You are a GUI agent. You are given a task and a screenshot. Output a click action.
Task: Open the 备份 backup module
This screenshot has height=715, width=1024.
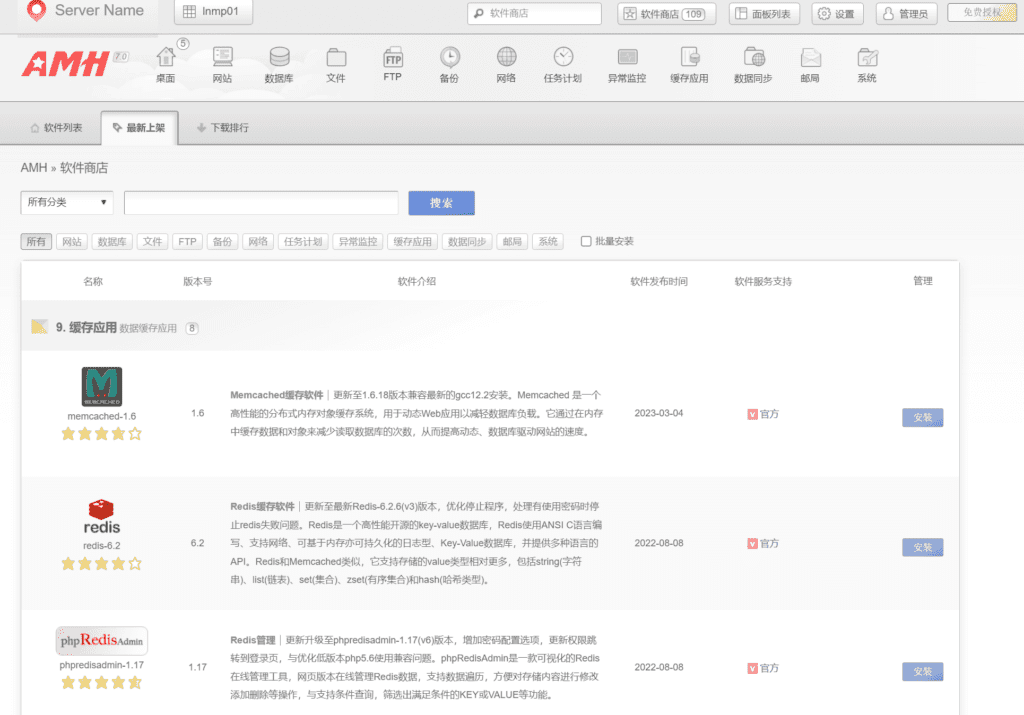point(449,65)
